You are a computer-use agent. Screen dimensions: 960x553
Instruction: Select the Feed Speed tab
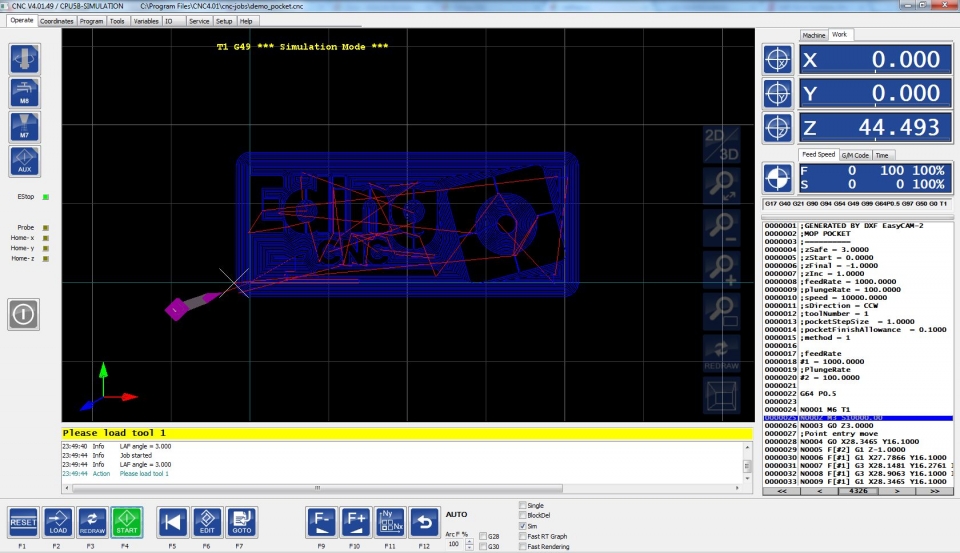818,154
